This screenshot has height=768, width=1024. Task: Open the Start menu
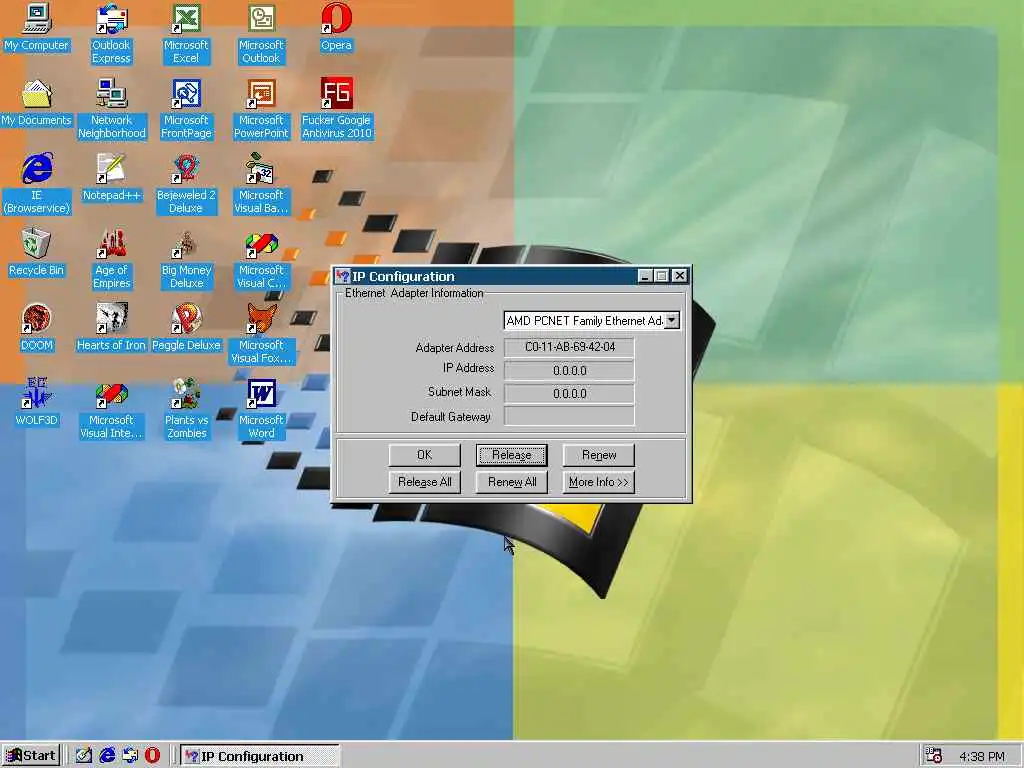point(31,756)
